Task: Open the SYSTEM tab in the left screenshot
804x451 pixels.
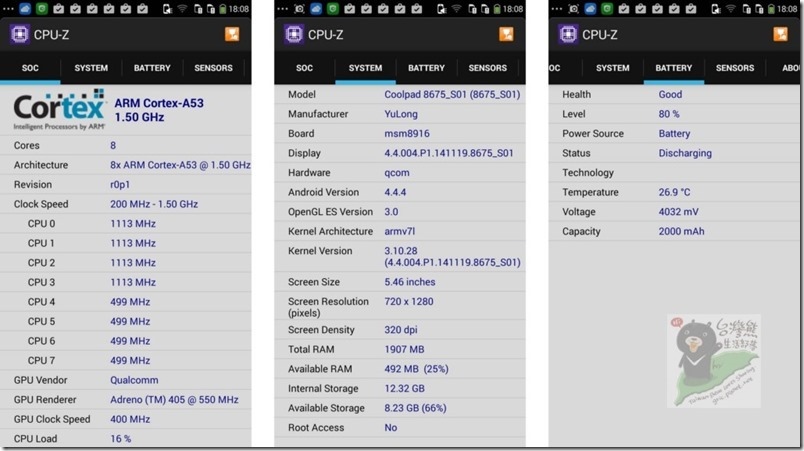Action: [x=91, y=68]
